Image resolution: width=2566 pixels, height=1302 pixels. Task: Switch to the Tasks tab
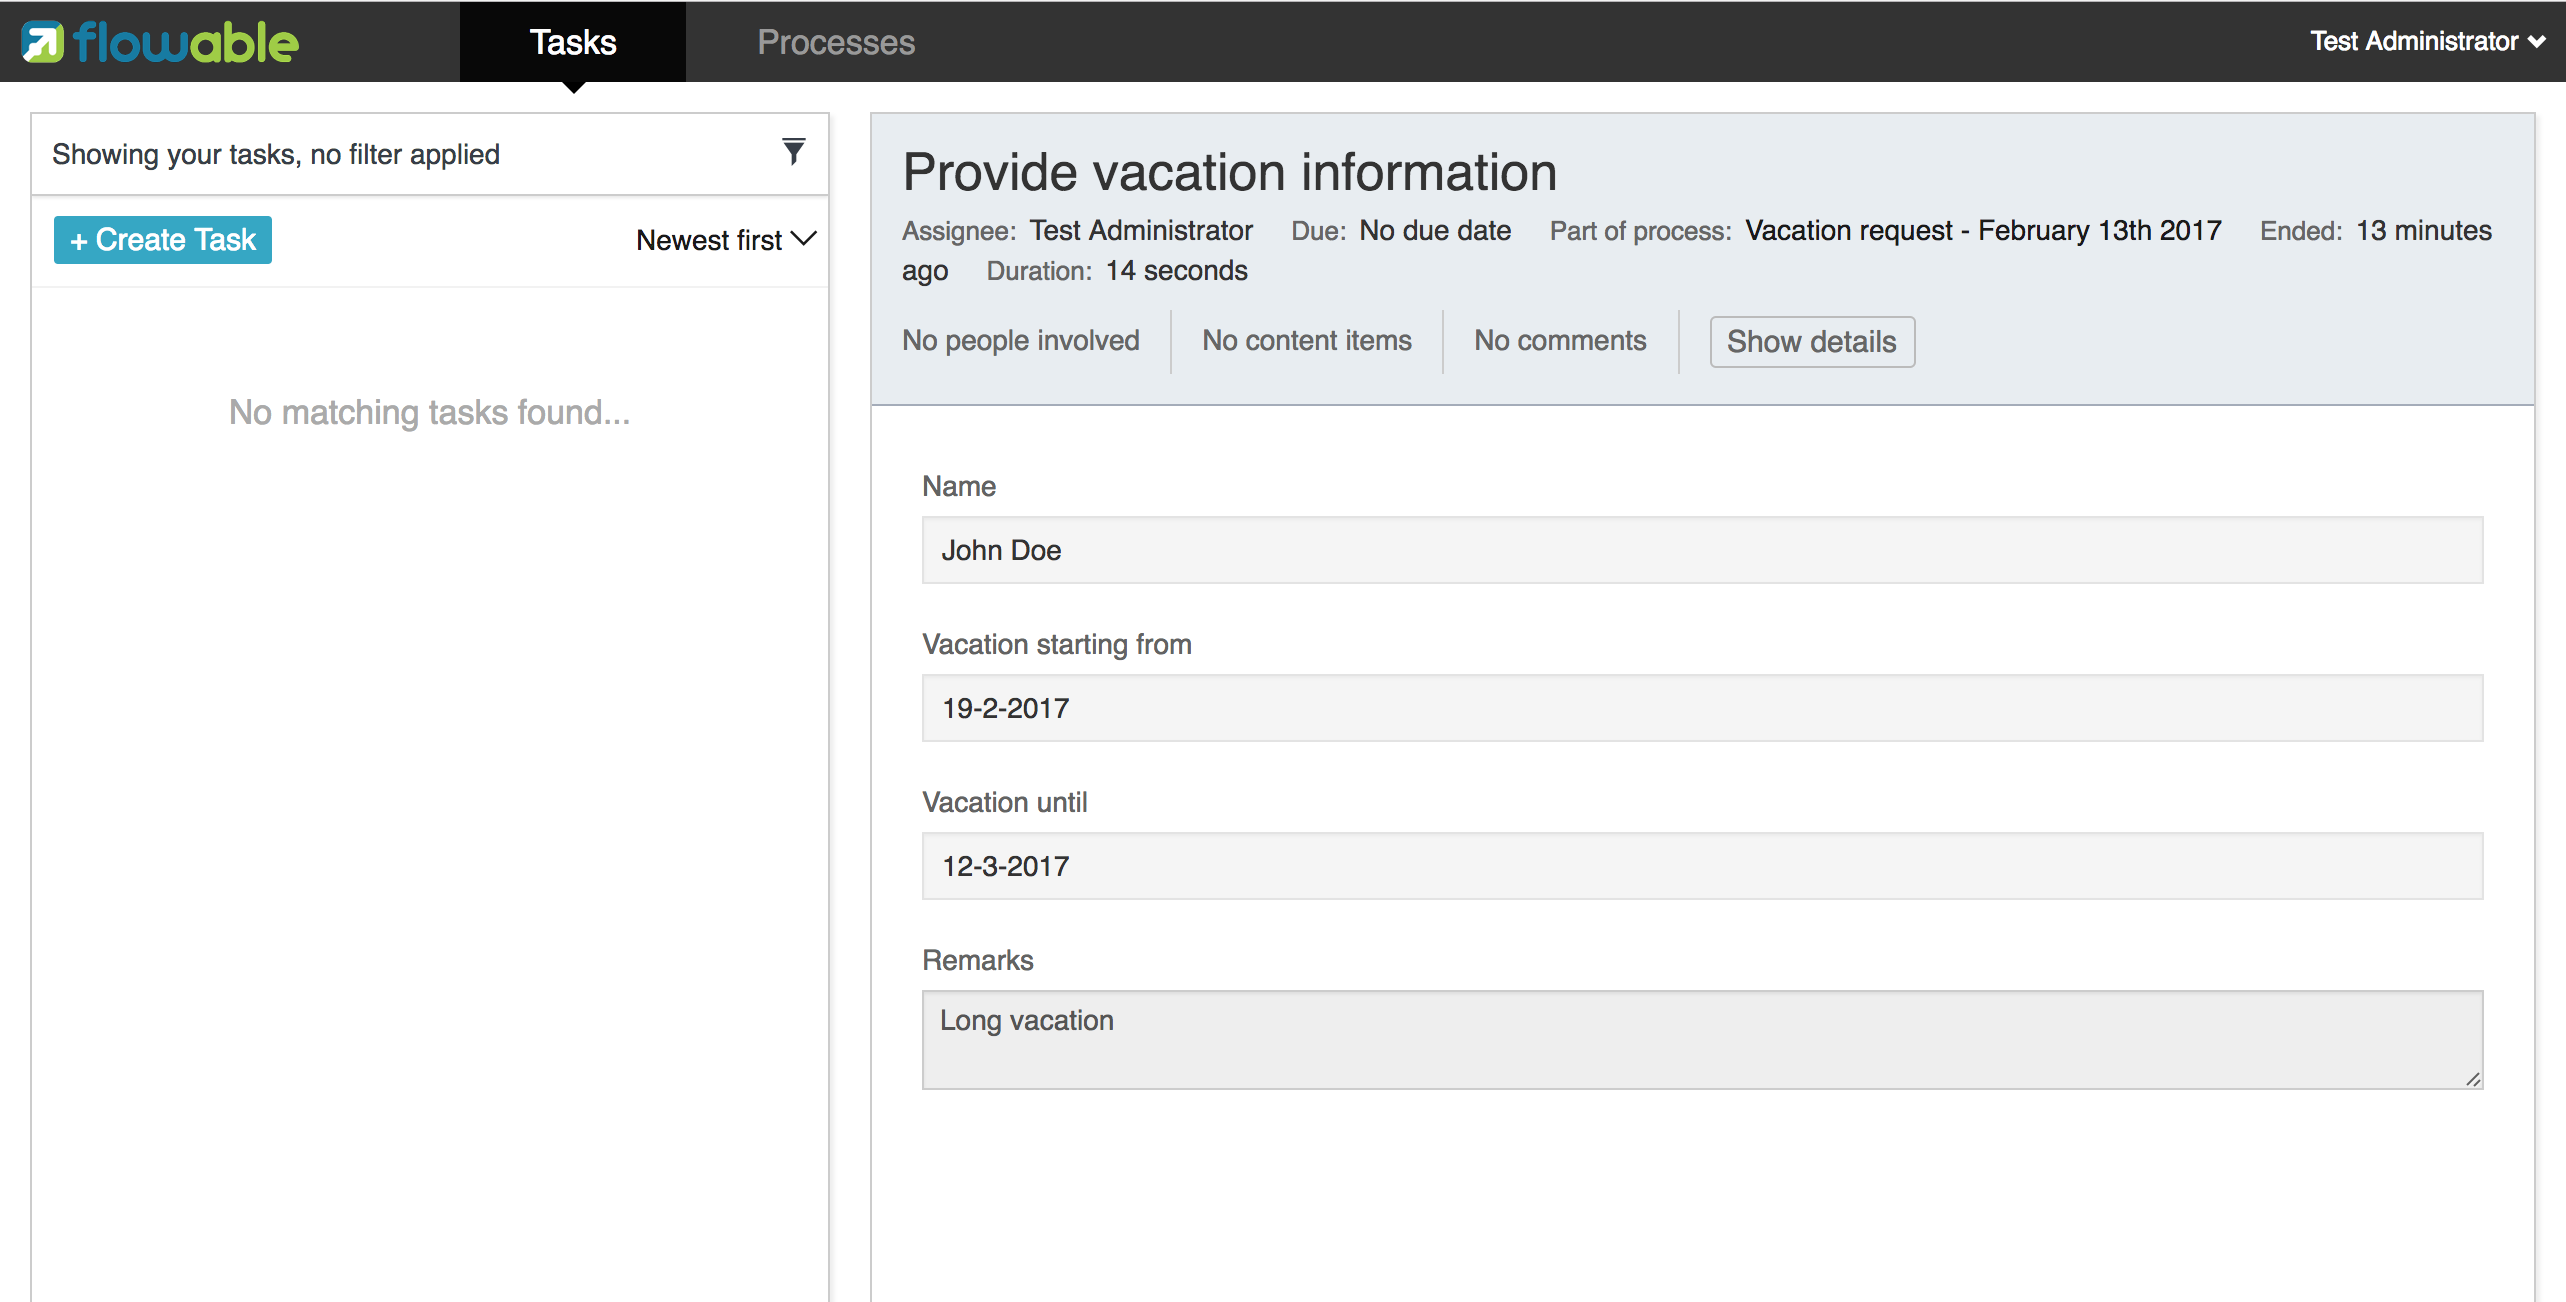573,42
